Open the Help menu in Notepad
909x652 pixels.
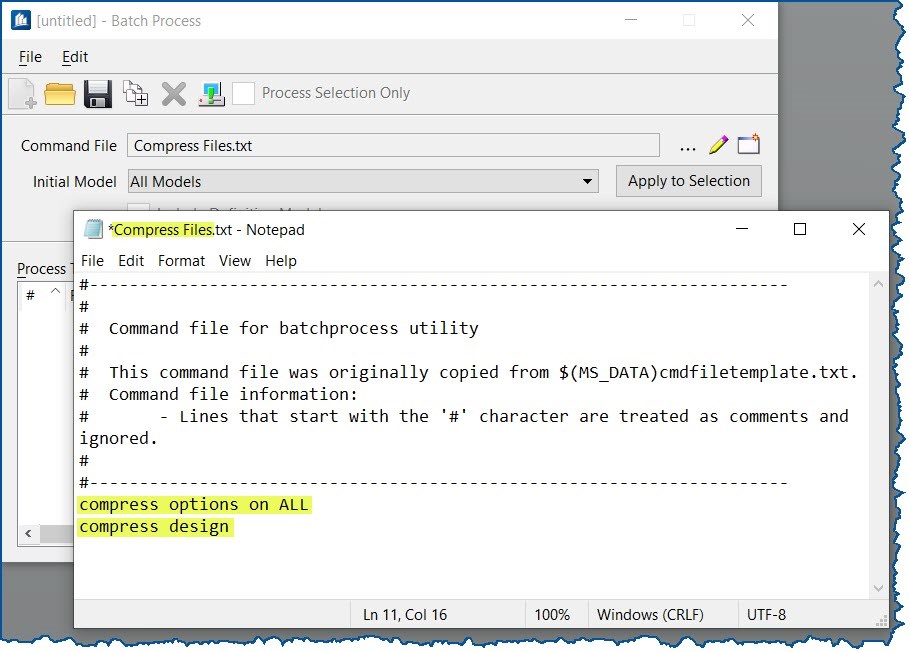281,261
